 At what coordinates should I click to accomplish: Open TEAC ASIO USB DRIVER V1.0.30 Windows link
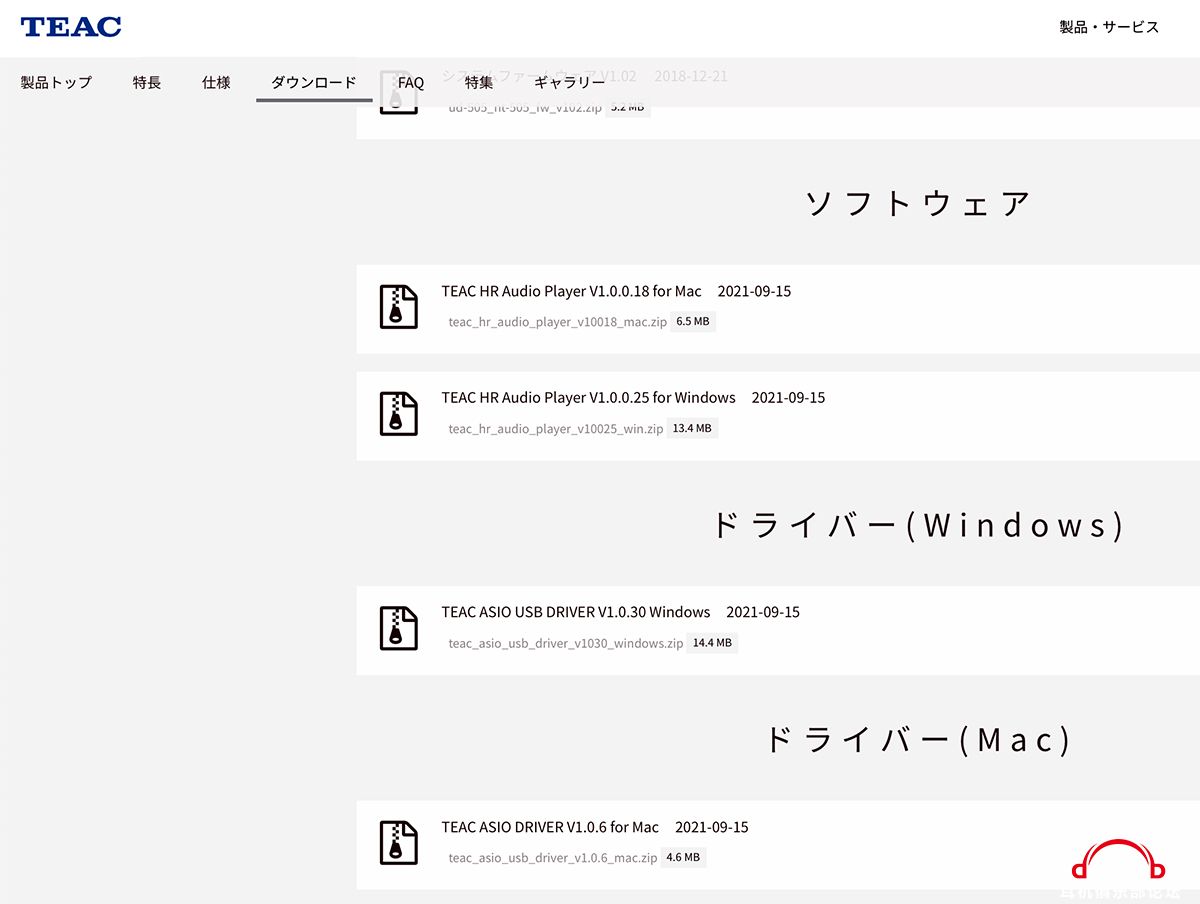point(576,612)
